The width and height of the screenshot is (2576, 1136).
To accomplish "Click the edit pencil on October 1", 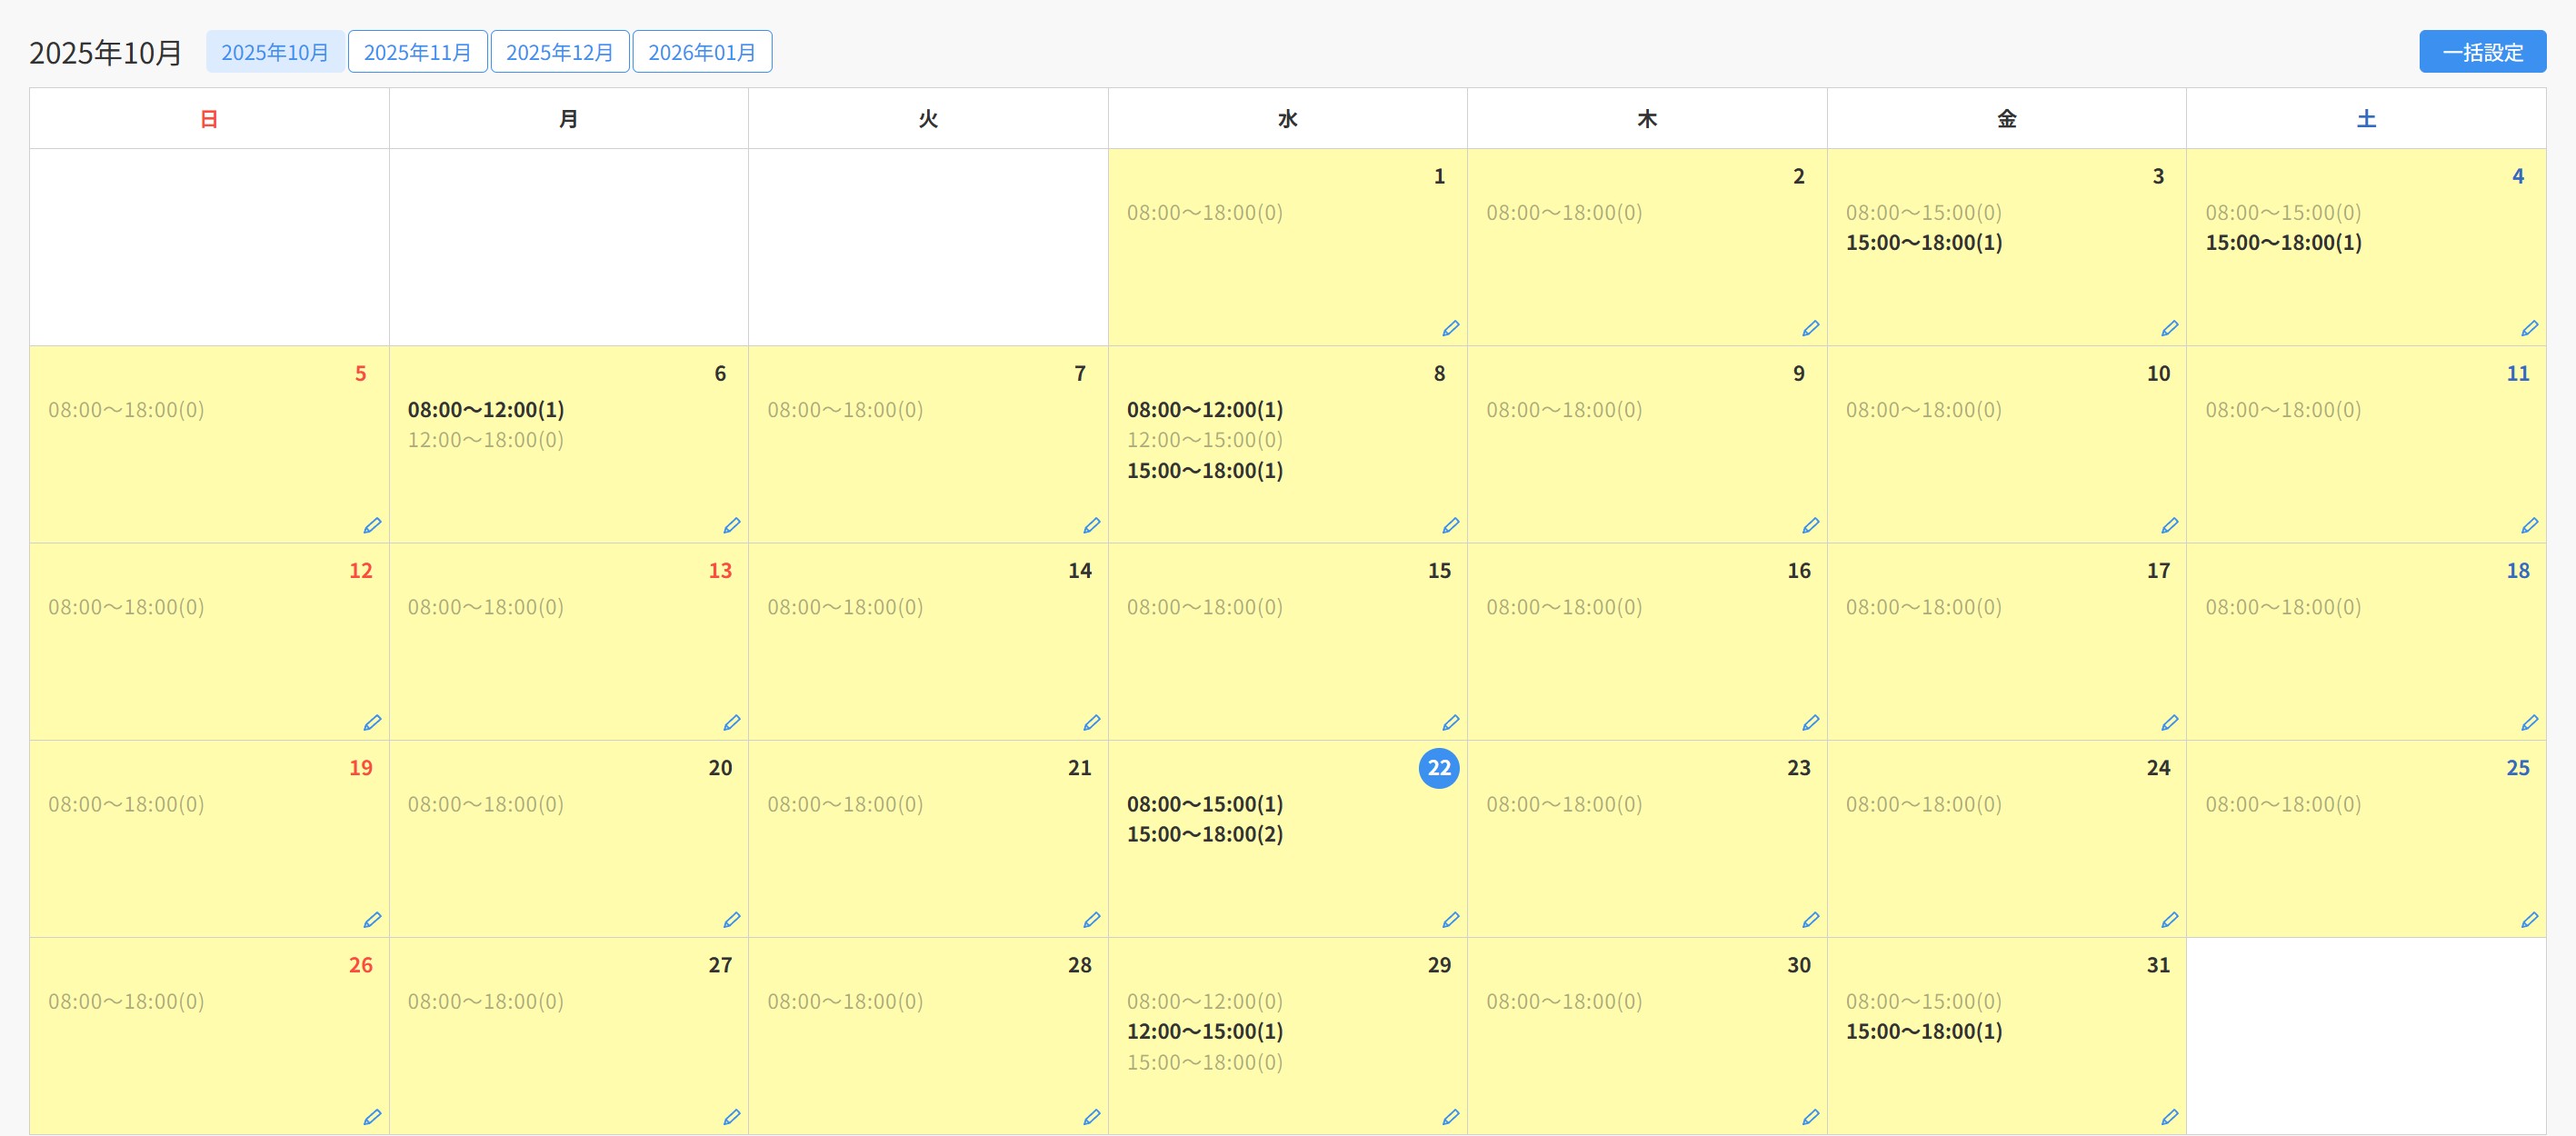I will (1450, 328).
